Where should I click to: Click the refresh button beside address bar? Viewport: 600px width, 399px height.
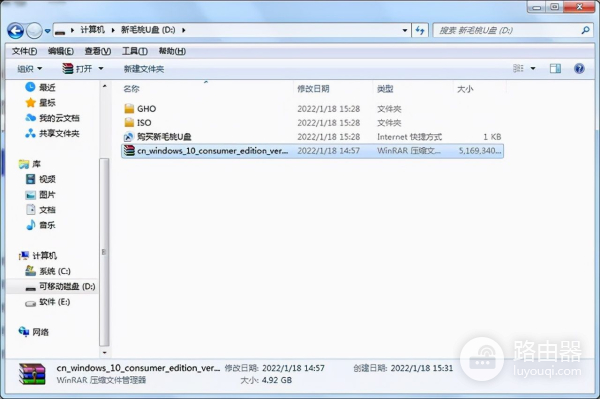(420, 31)
